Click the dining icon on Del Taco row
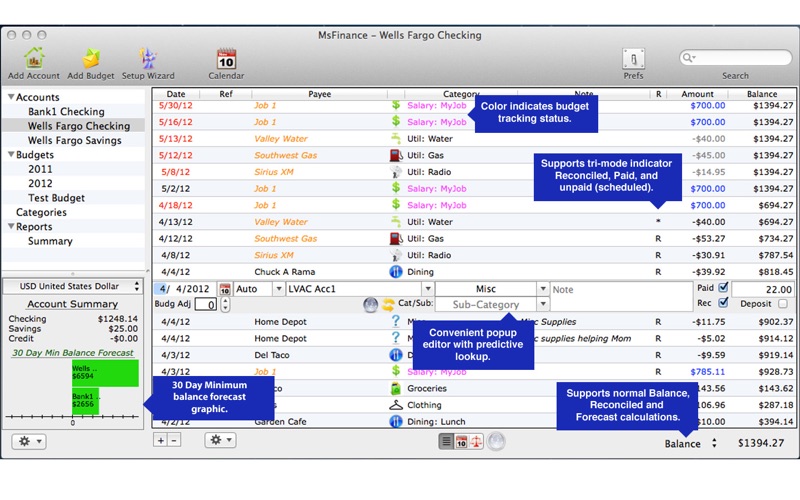The image size is (800, 500). coord(395,355)
